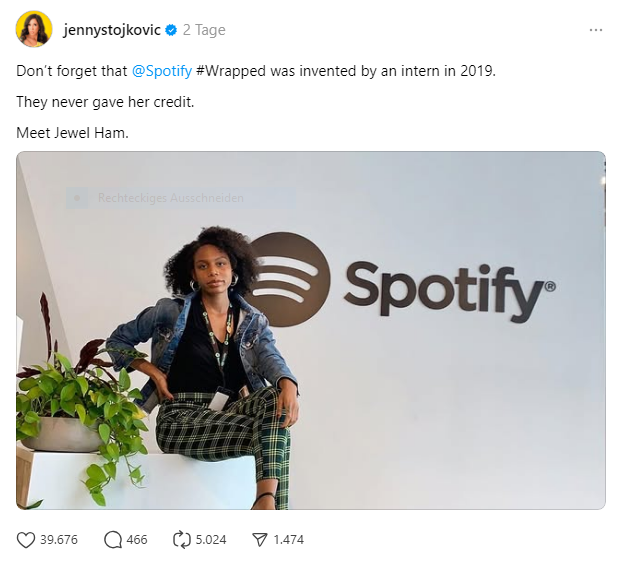
Task: Open the three-dot more options menu
Action: (596, 30)
